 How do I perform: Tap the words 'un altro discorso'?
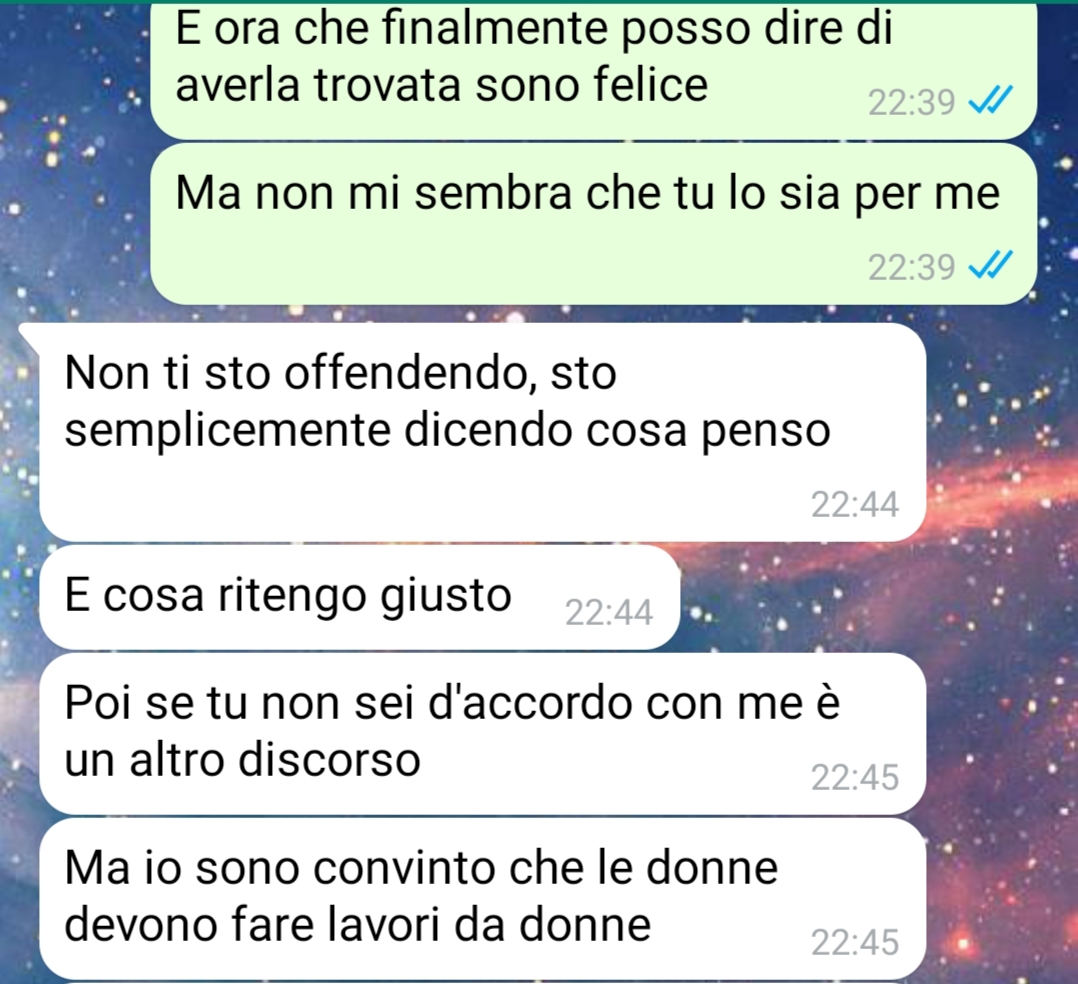tap(242, 760)
